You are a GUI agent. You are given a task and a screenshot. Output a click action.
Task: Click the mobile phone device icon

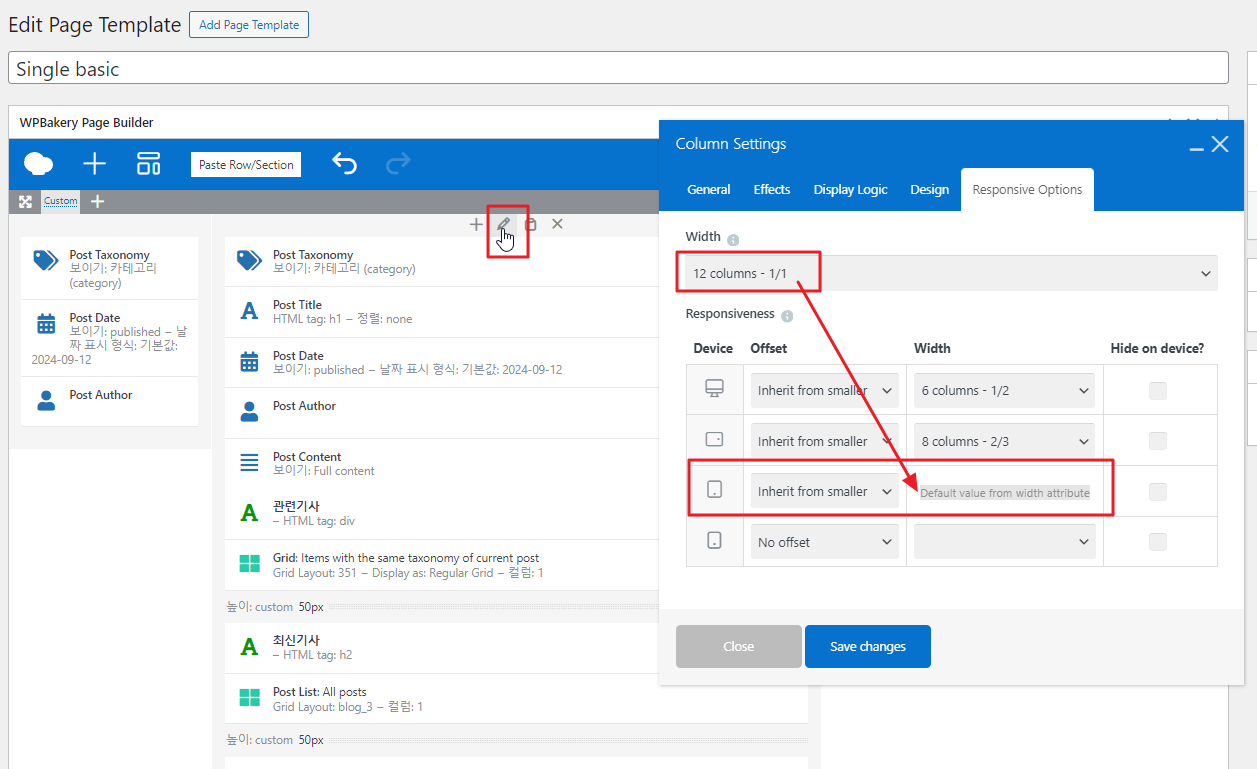coord(714,541)
